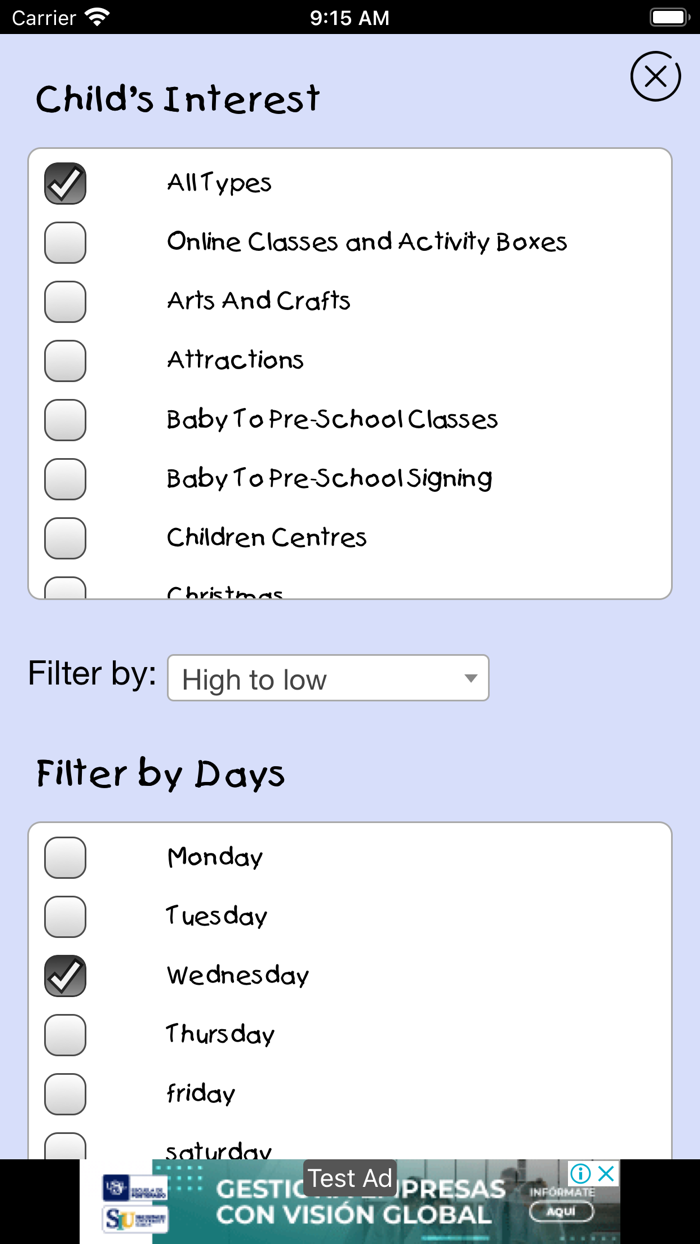Select Thursday in the days list
Screen dimensions: 700x1244
pyautogui.click(x=64, y=1034)
